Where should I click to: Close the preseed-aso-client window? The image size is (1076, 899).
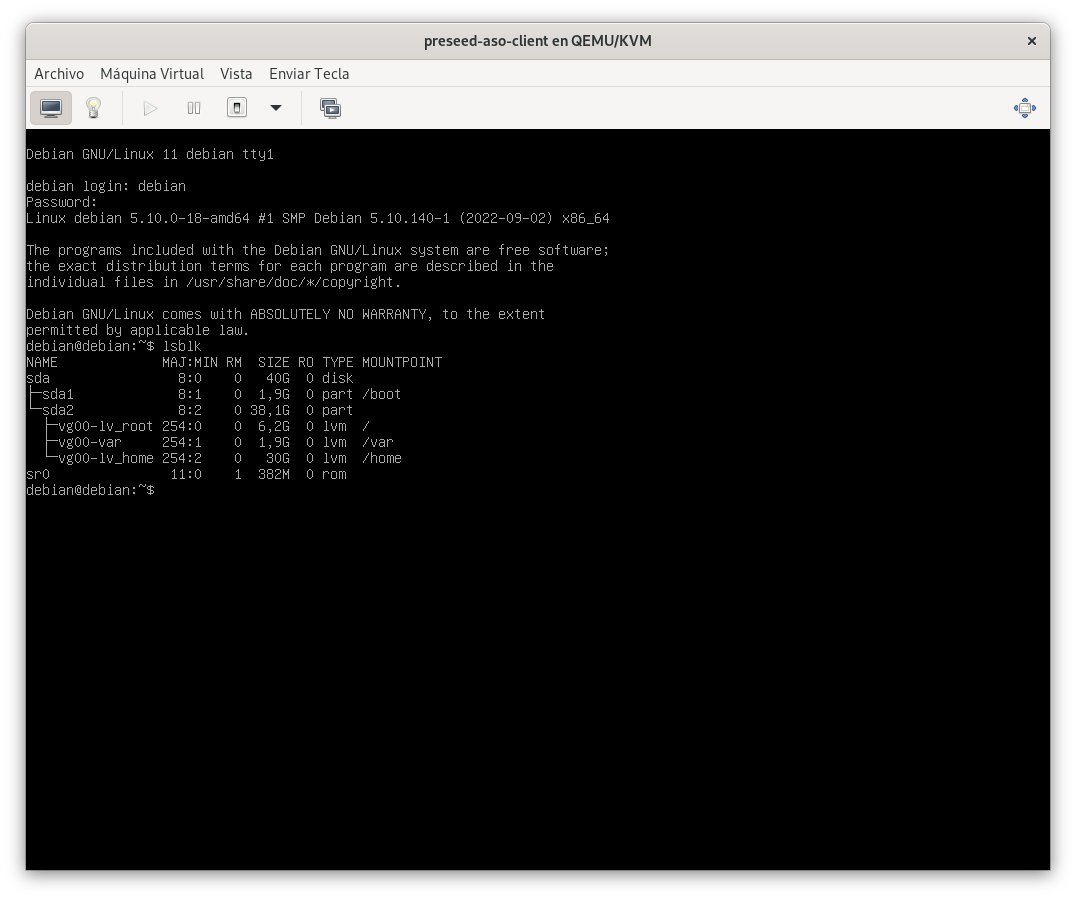point(1031,41)
